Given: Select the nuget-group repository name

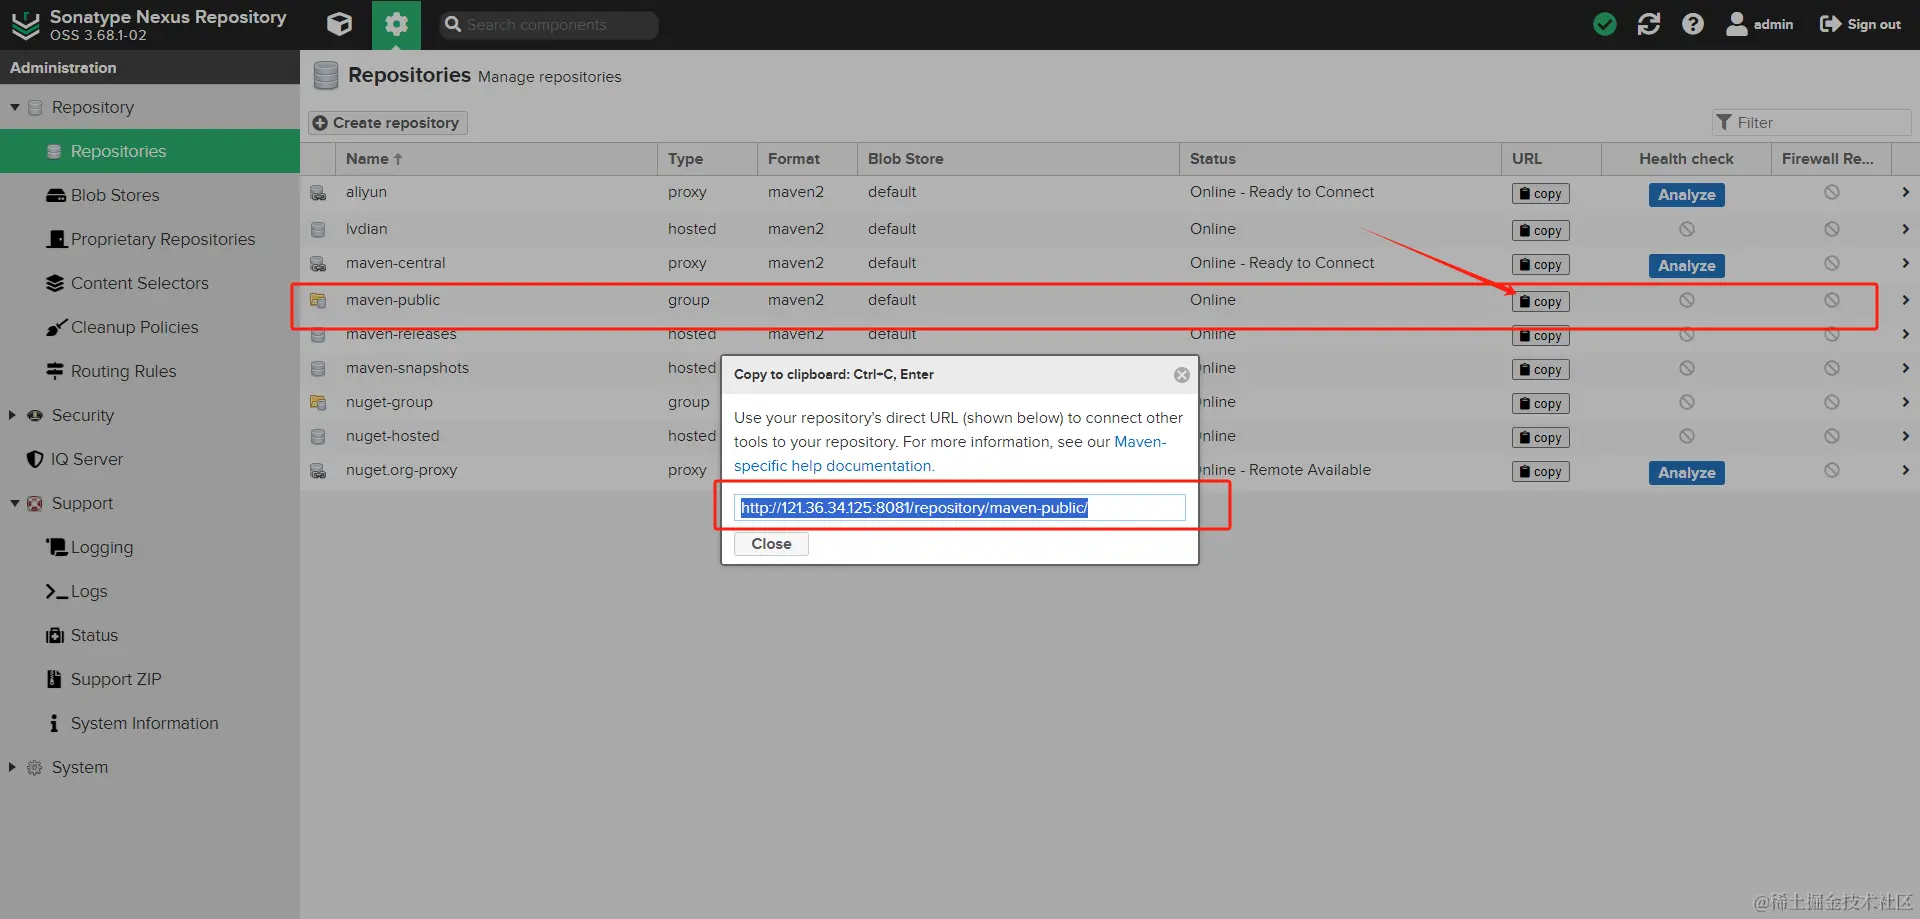Looking at the screenshot, I should 389,402.
